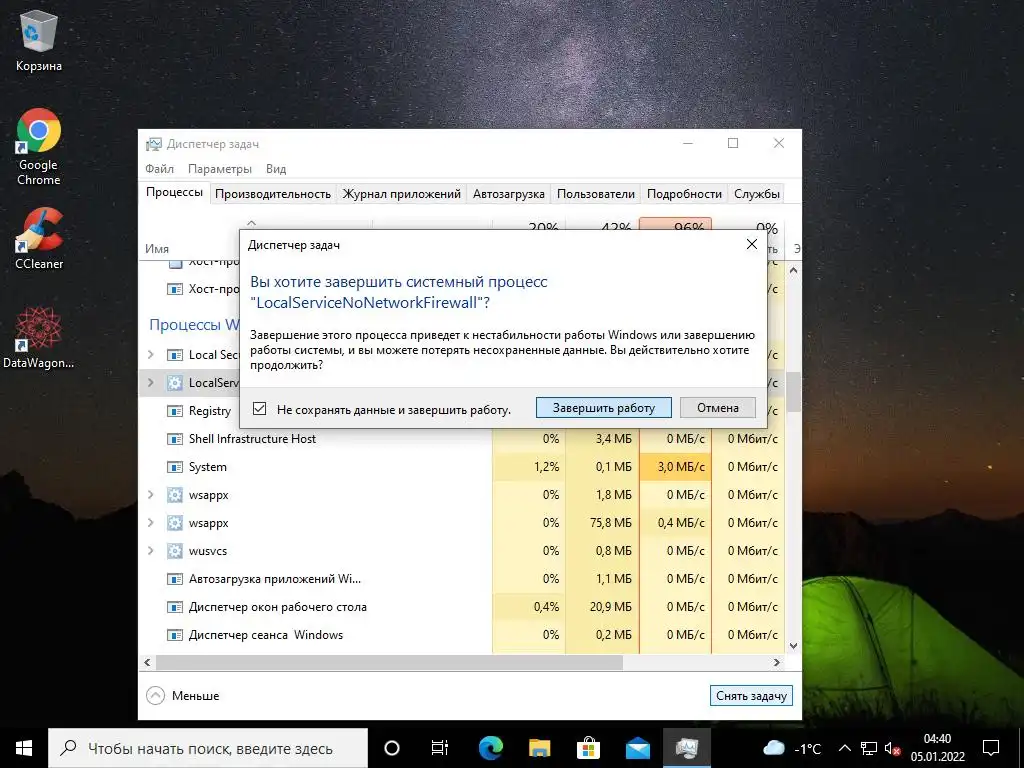The width and height of the screenshot is (1024, 768).
Task: Select the Процессы tab
Action: click(174, 193)
